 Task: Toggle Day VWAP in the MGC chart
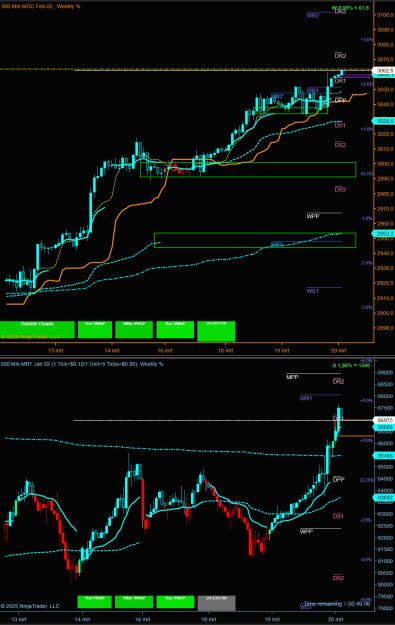175,330
